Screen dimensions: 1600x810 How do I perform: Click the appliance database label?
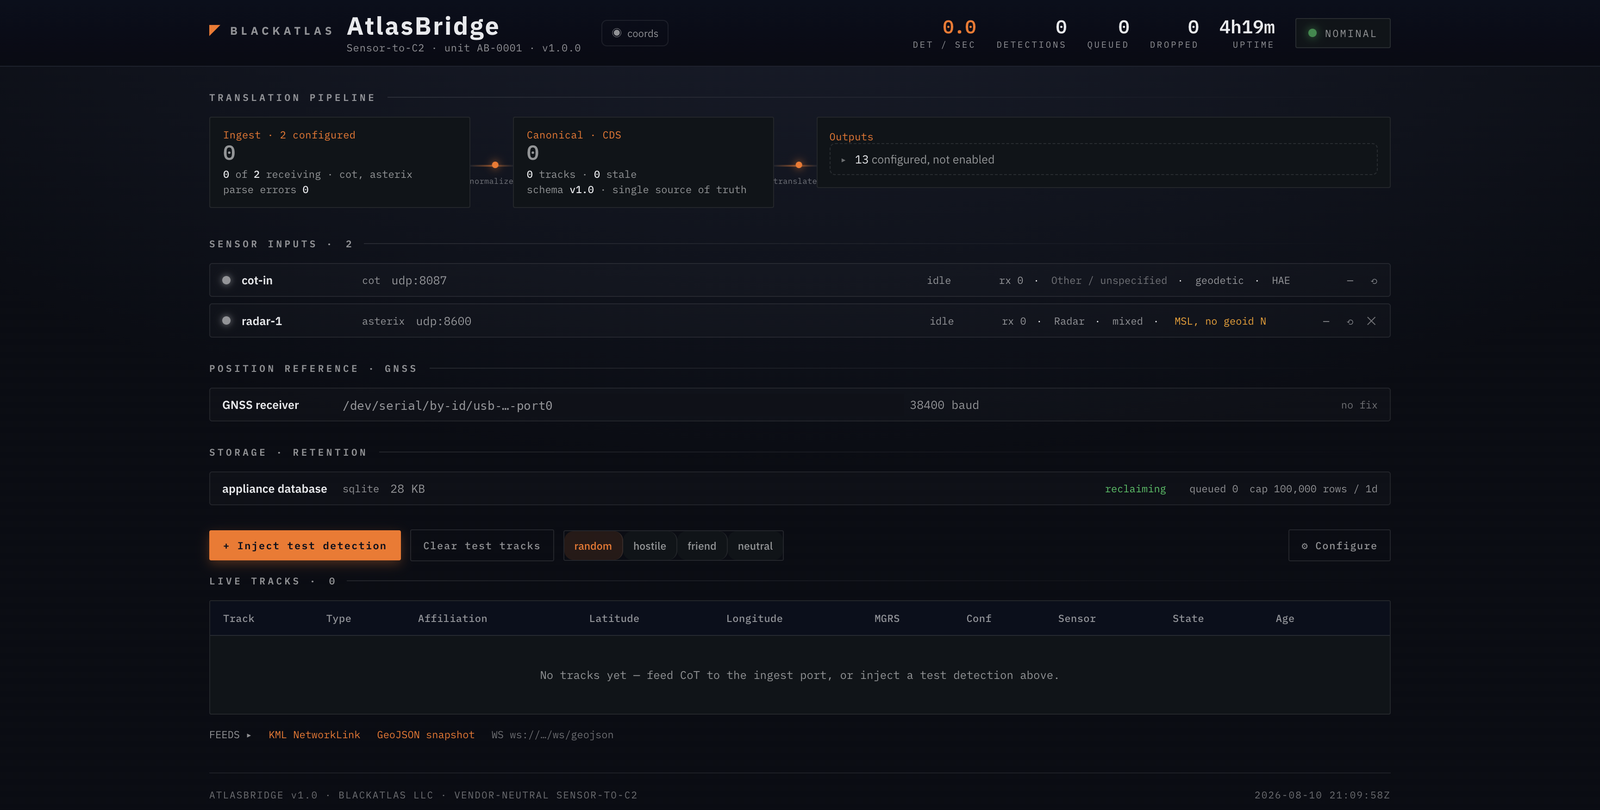[x=275, y=489]
